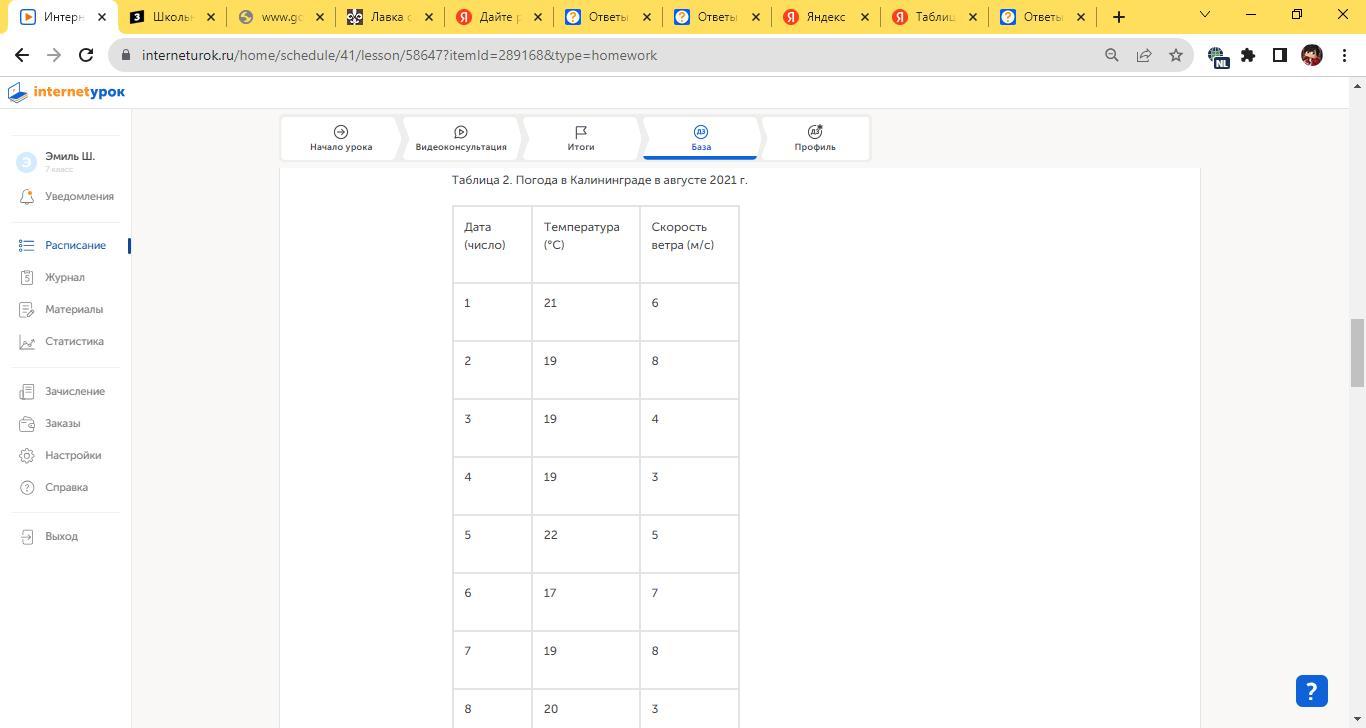Click the Настройки gear icon
The image size is (1366, 728).
(27, 456)
